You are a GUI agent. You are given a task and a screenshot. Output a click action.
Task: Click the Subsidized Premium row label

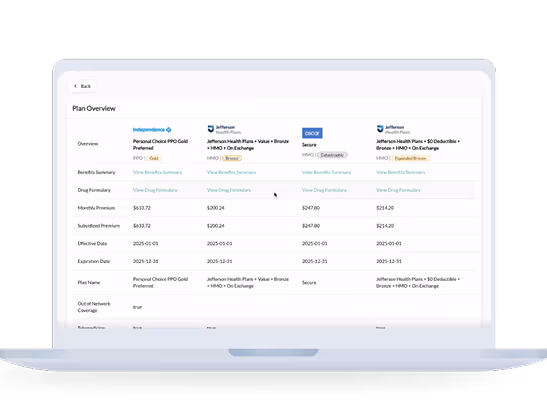(x=99, y=226)
